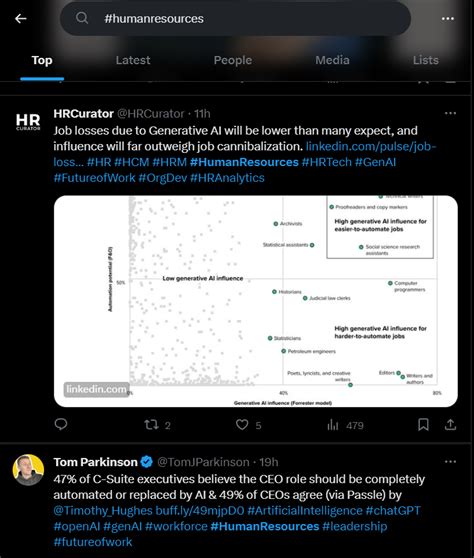Bookmark the HRCurator post
474x558 pixels.
[x=423, y=424]
